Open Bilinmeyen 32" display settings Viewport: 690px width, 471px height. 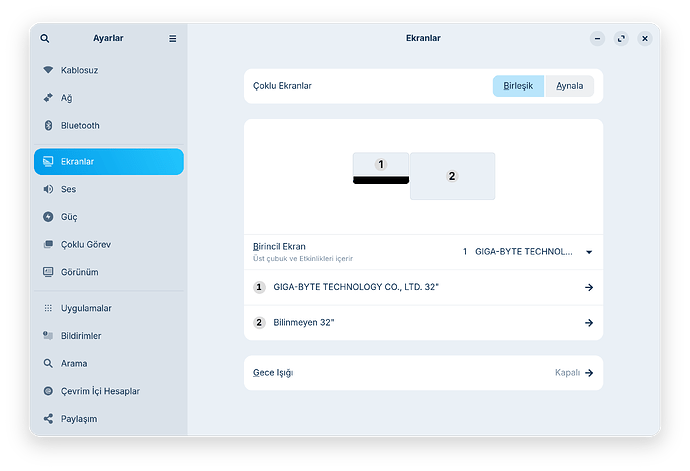[x=423, y=323]
